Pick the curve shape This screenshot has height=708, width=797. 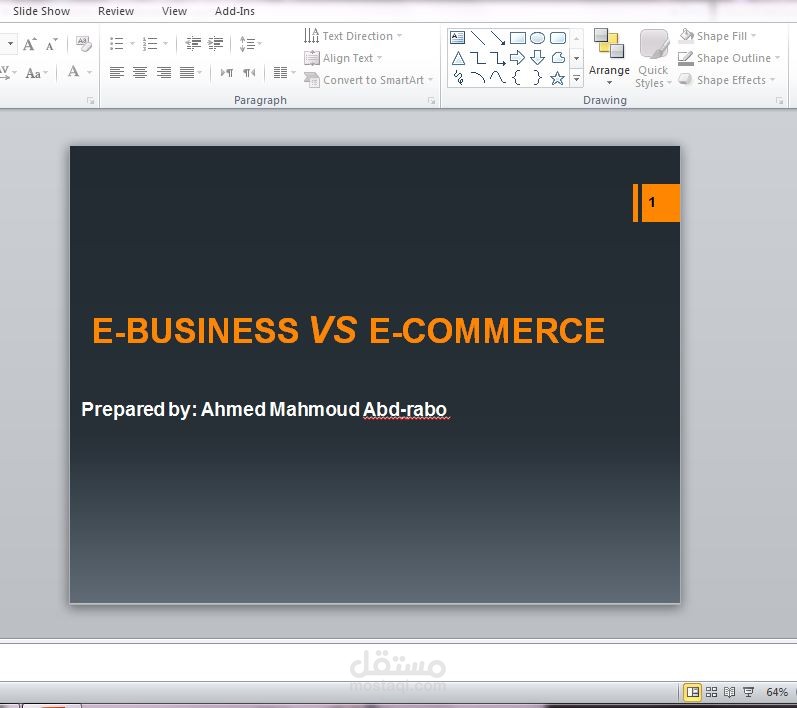pos(498,78)
